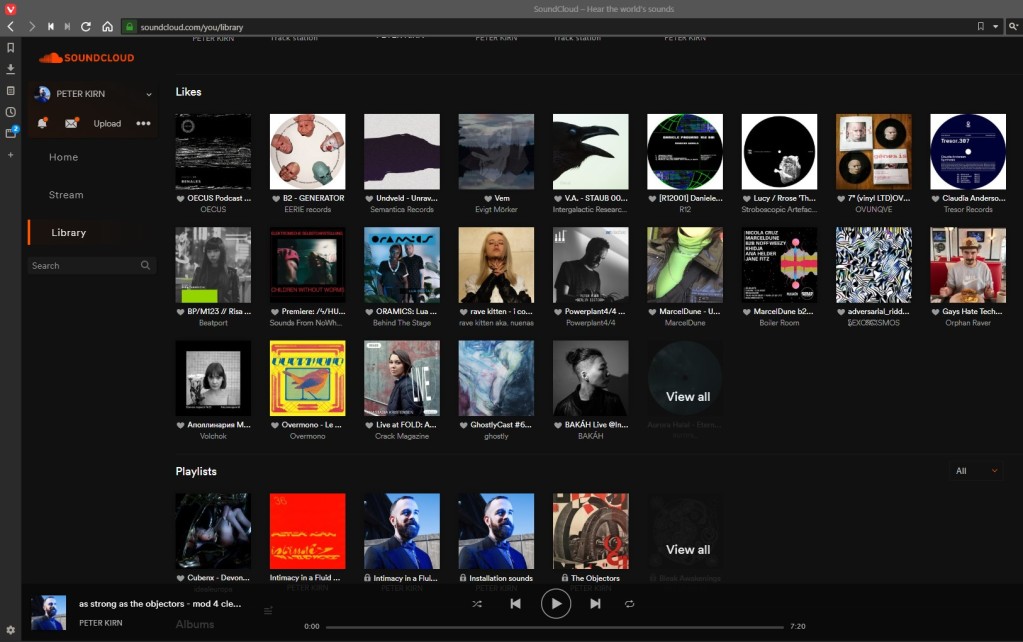Skip to the next track in player
Viewport: 1023px width, 642px height.
[x=595, y=604]
